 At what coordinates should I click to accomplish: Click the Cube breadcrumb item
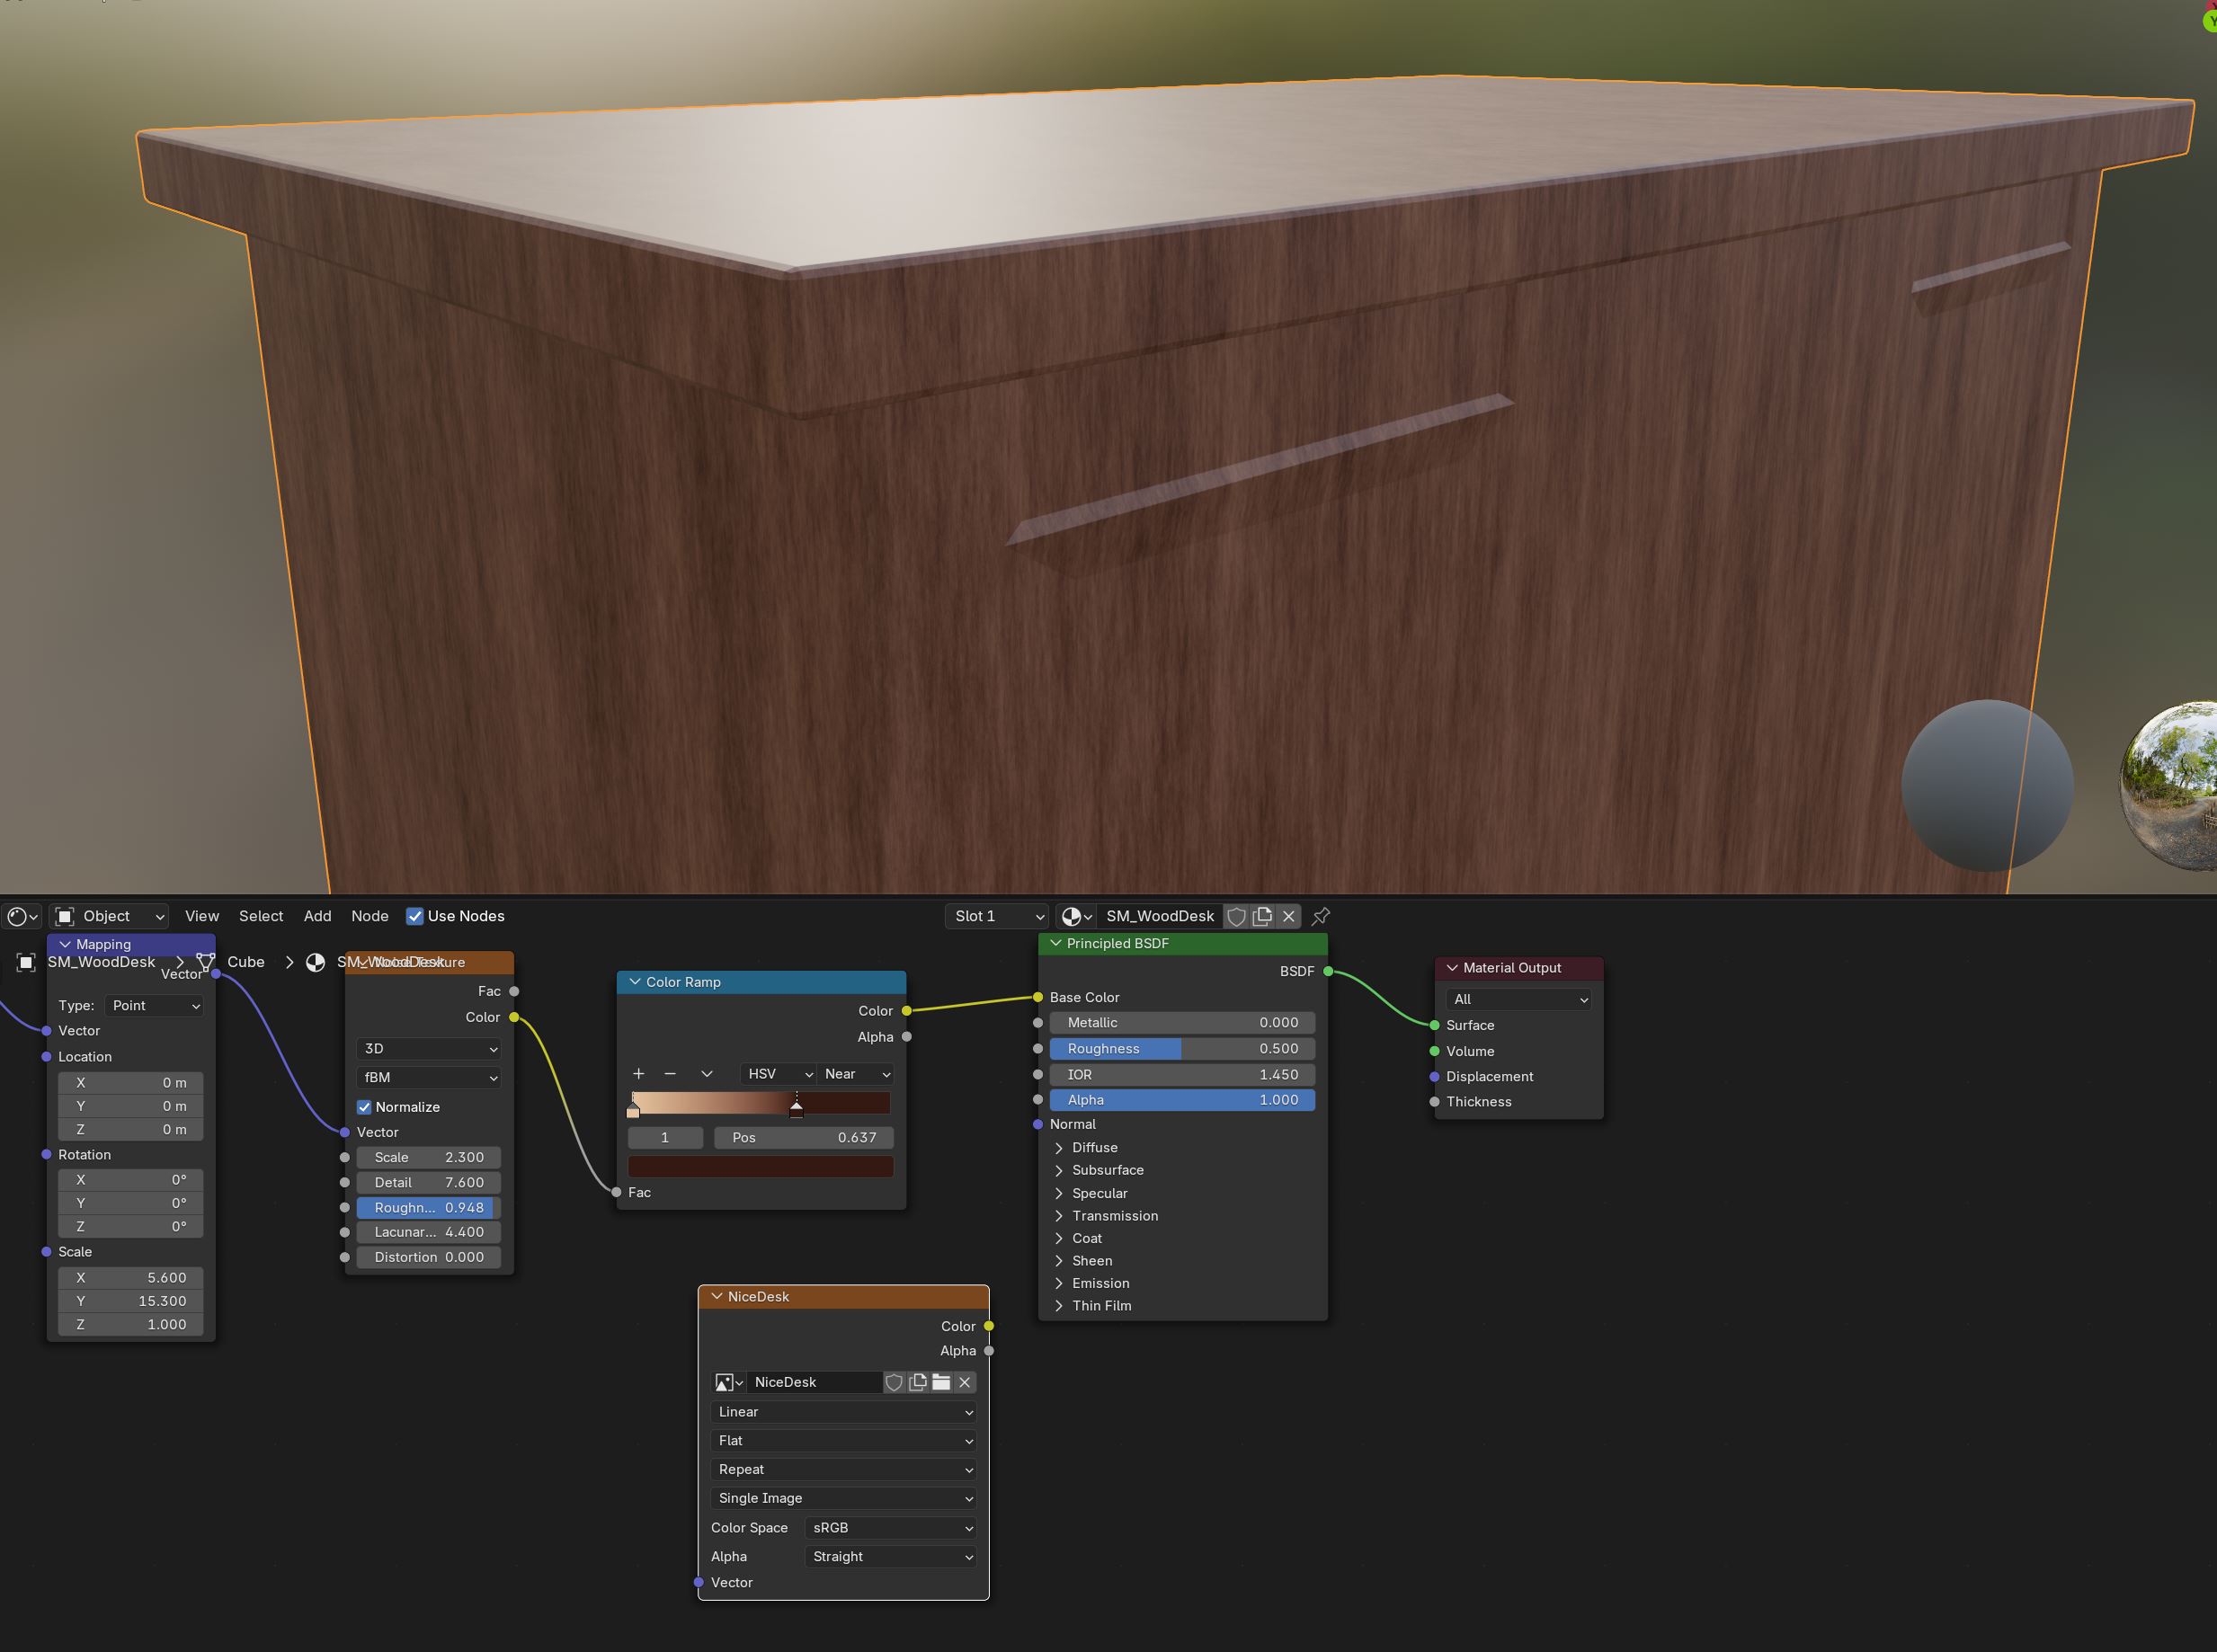coord(245,962)
